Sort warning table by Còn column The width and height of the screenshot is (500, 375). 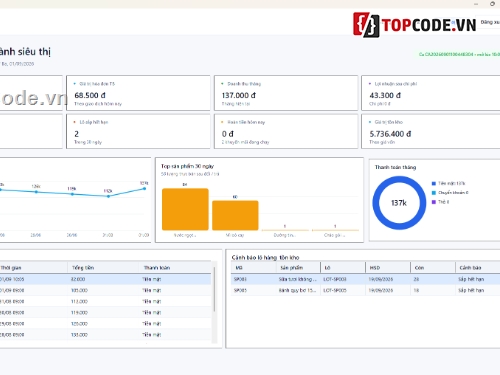433,268
